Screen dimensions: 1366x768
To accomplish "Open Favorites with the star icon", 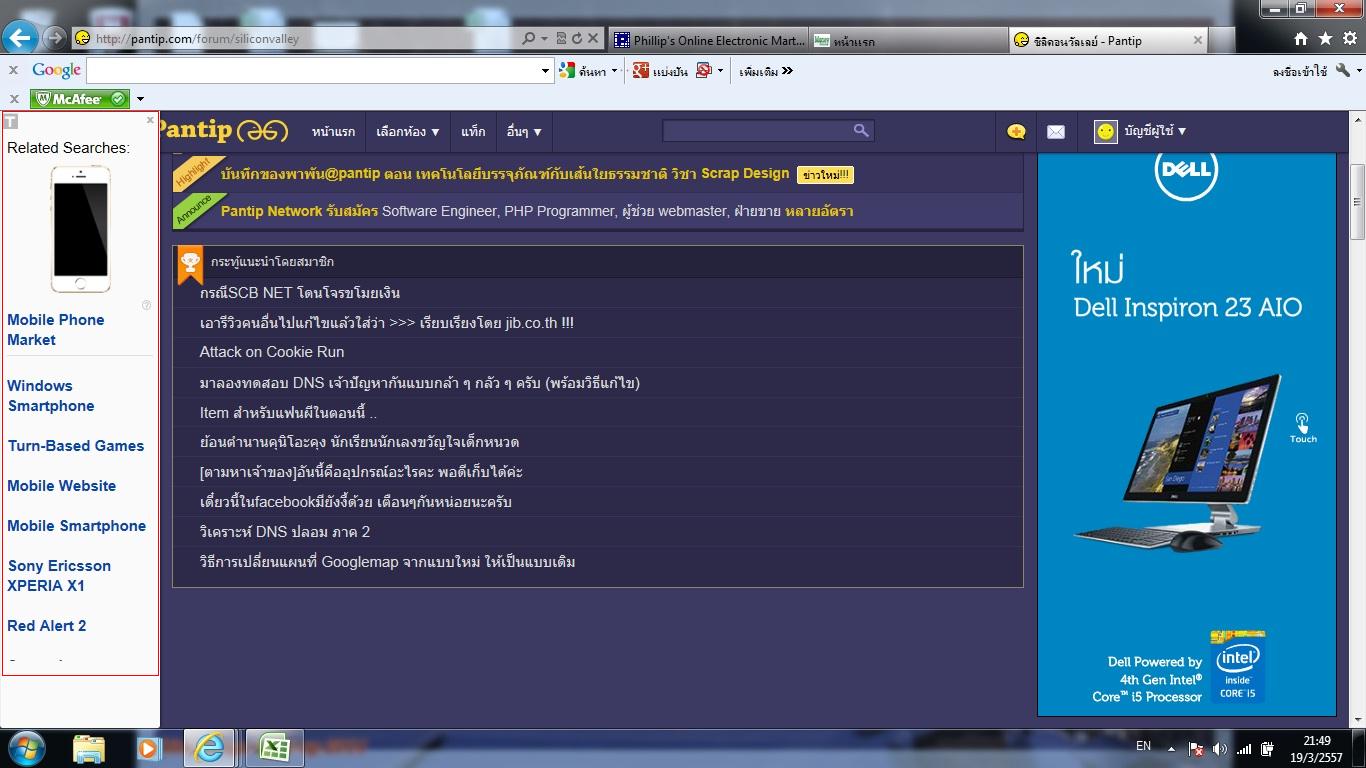I will pos(1325,38).
